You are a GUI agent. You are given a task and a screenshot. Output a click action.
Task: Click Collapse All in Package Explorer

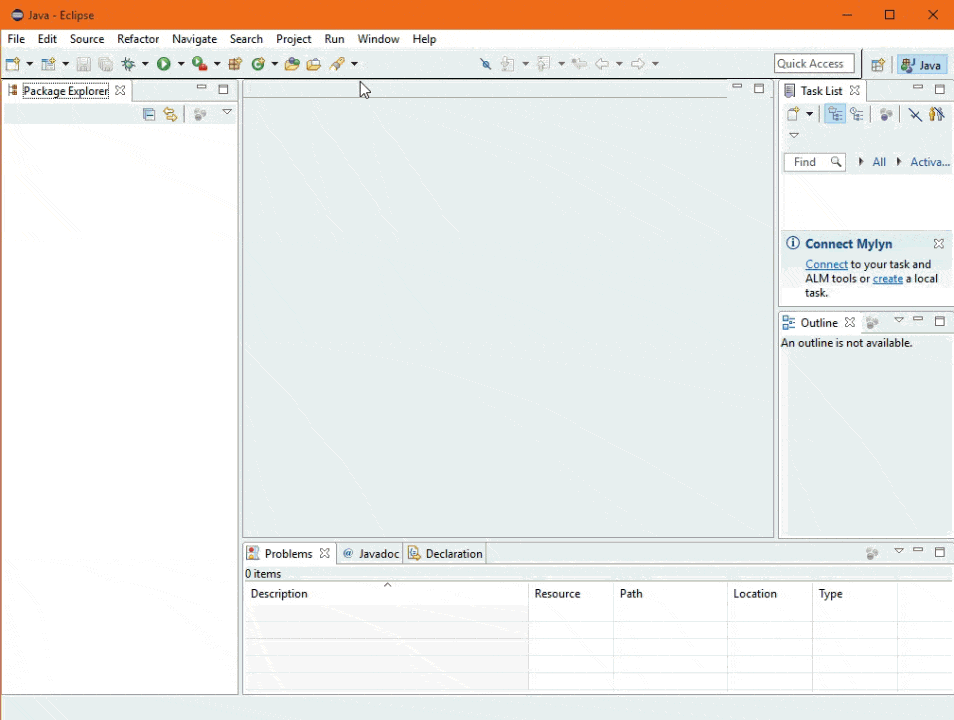coord(149,114)
